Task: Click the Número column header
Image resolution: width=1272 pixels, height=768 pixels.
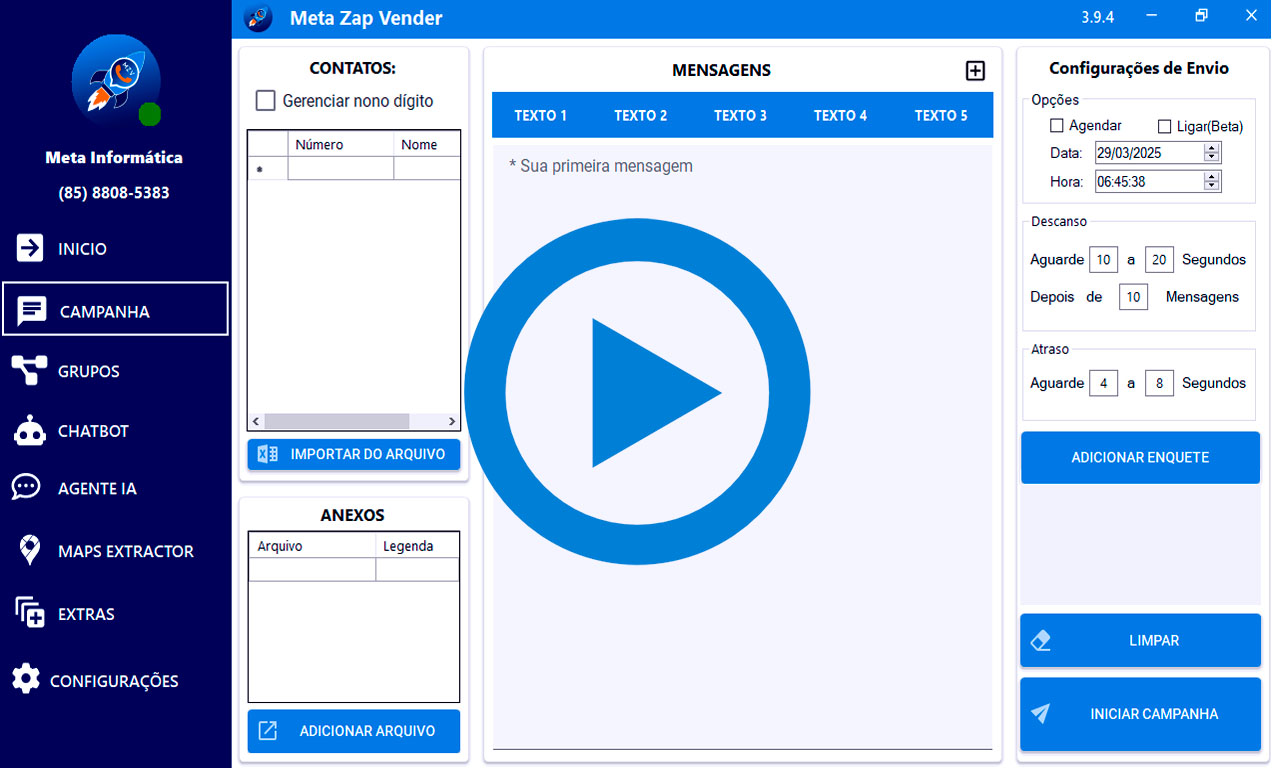Action: [341, 144]
